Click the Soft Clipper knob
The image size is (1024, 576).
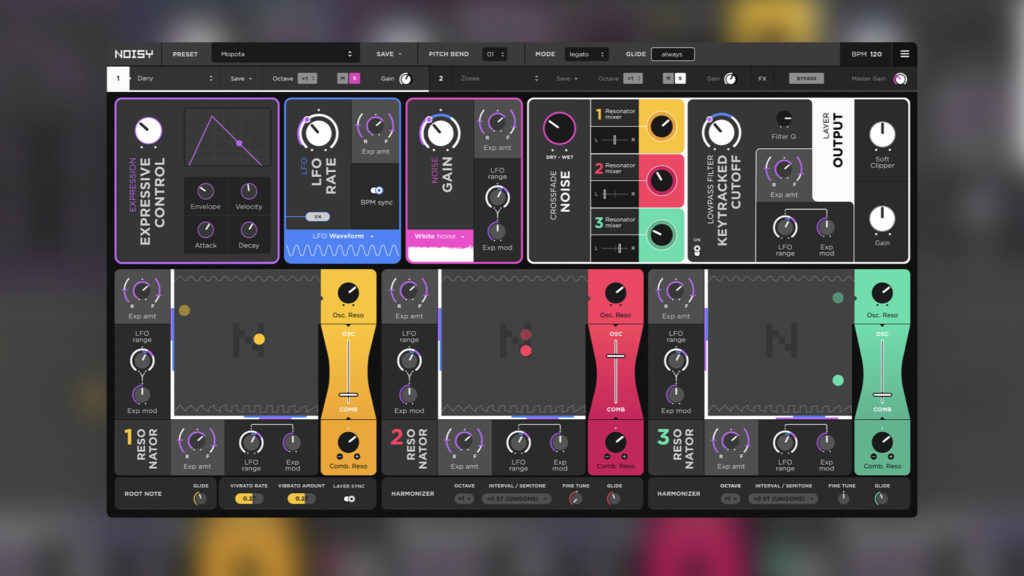[x=882, y=135]
